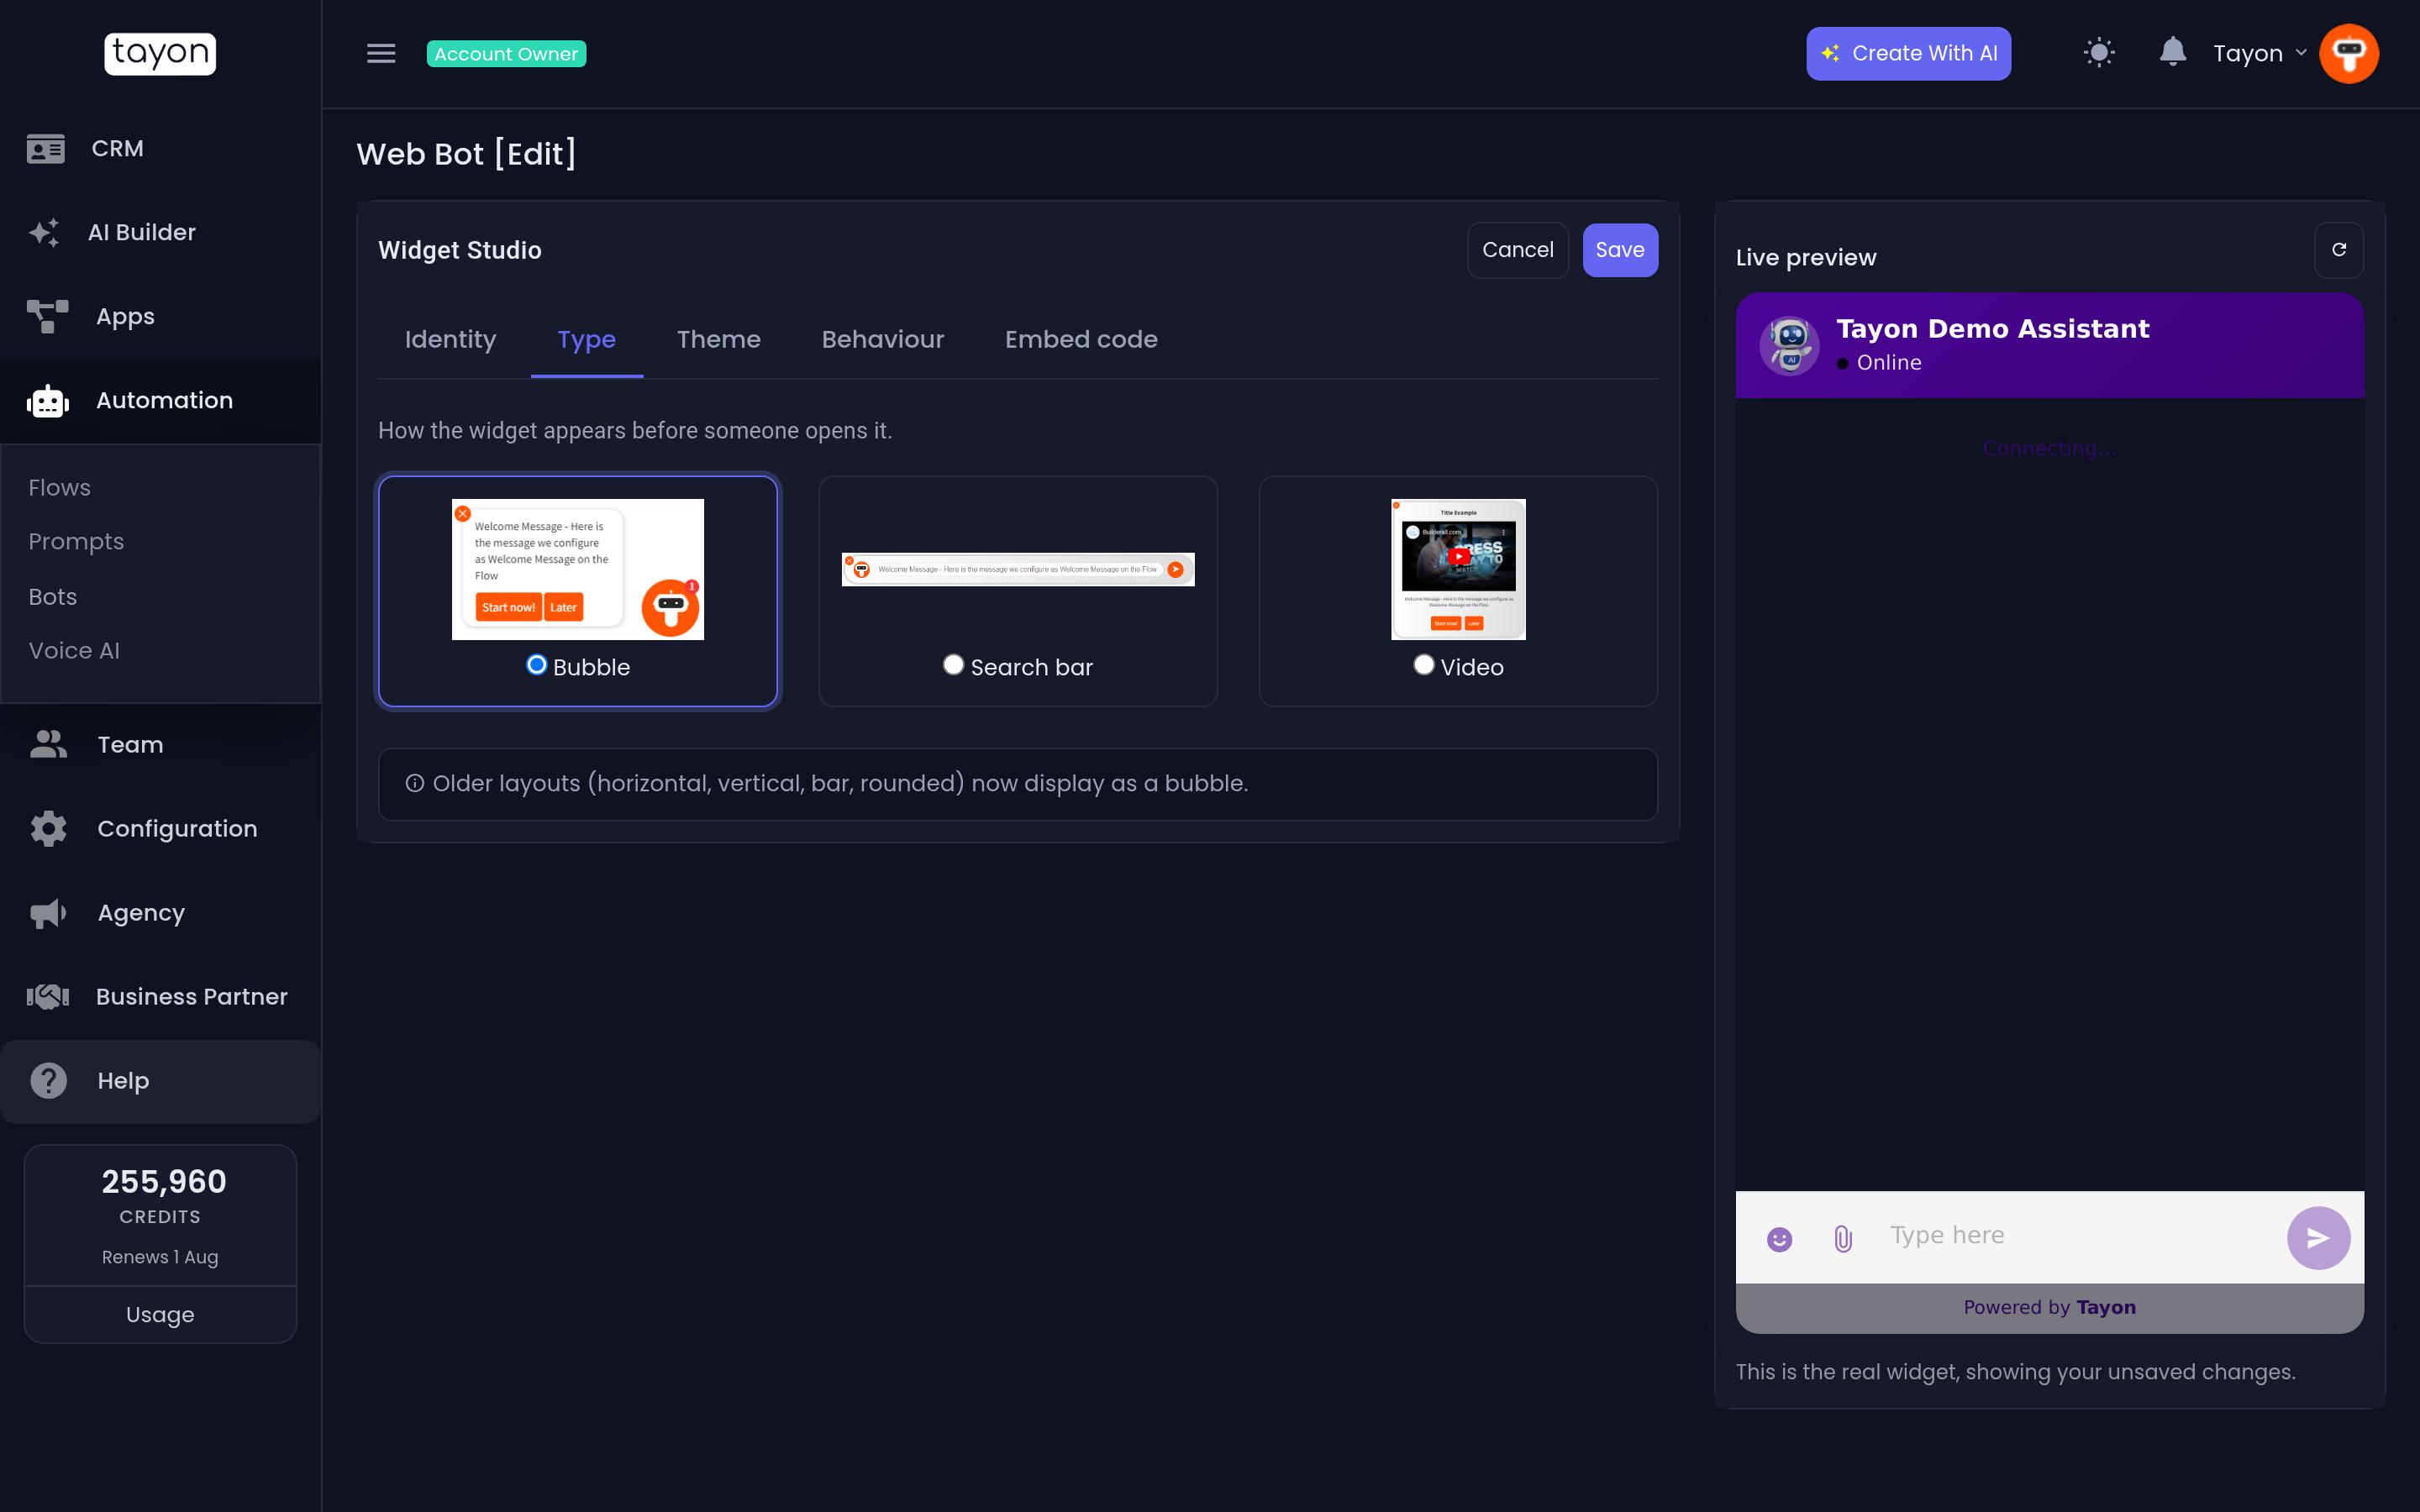Open Bots in the sidebar
The height and width of the screenshot is (1512, 2420).
coord(52,596)
